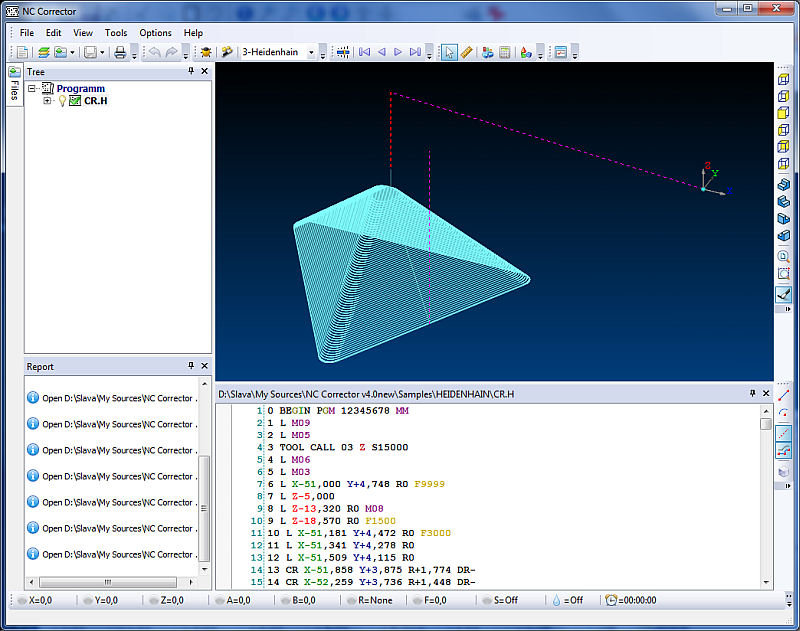
Task: Click the New file icon in toolbar
Action: (x=22, y=52)
